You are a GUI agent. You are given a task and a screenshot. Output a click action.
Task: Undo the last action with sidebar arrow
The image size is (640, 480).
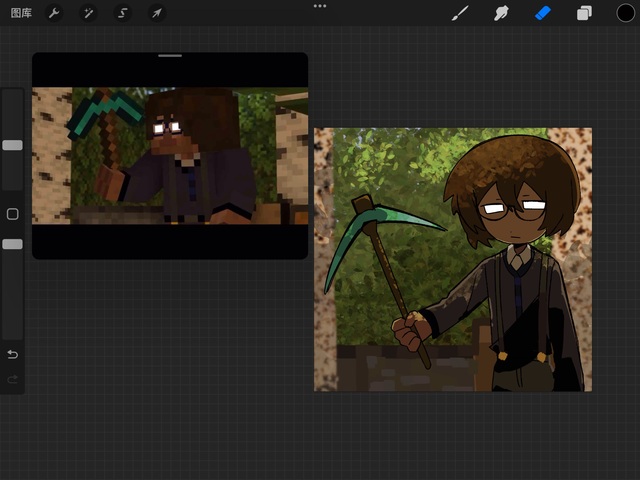12,354
